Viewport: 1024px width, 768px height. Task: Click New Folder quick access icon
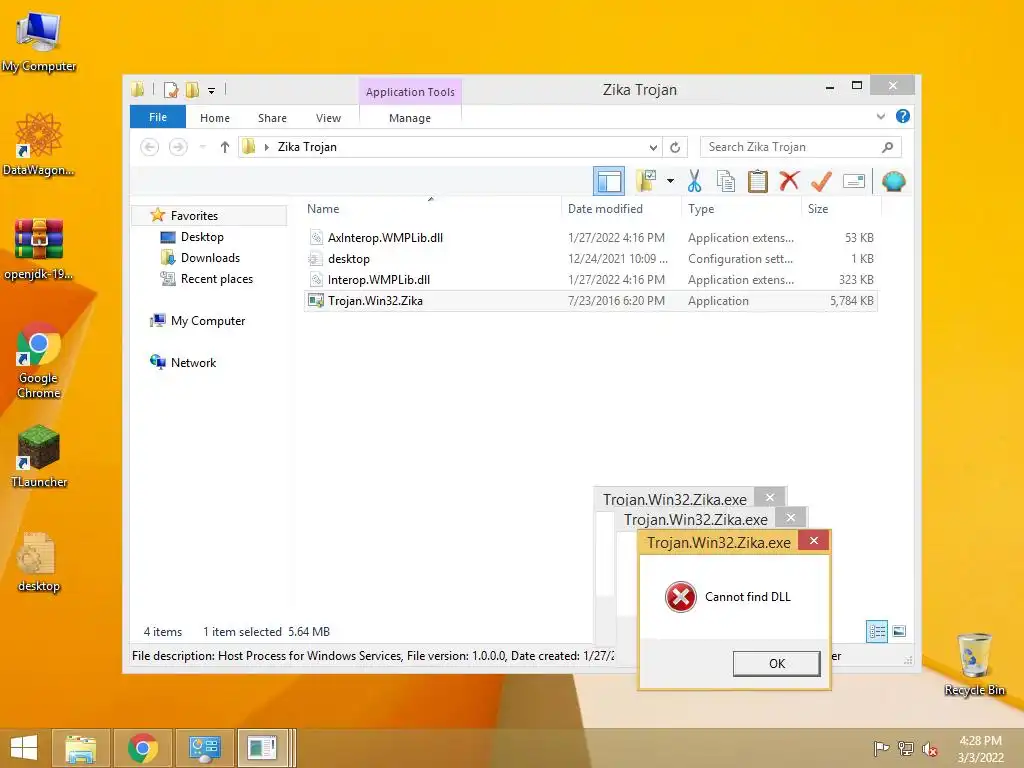click(192, 90)
